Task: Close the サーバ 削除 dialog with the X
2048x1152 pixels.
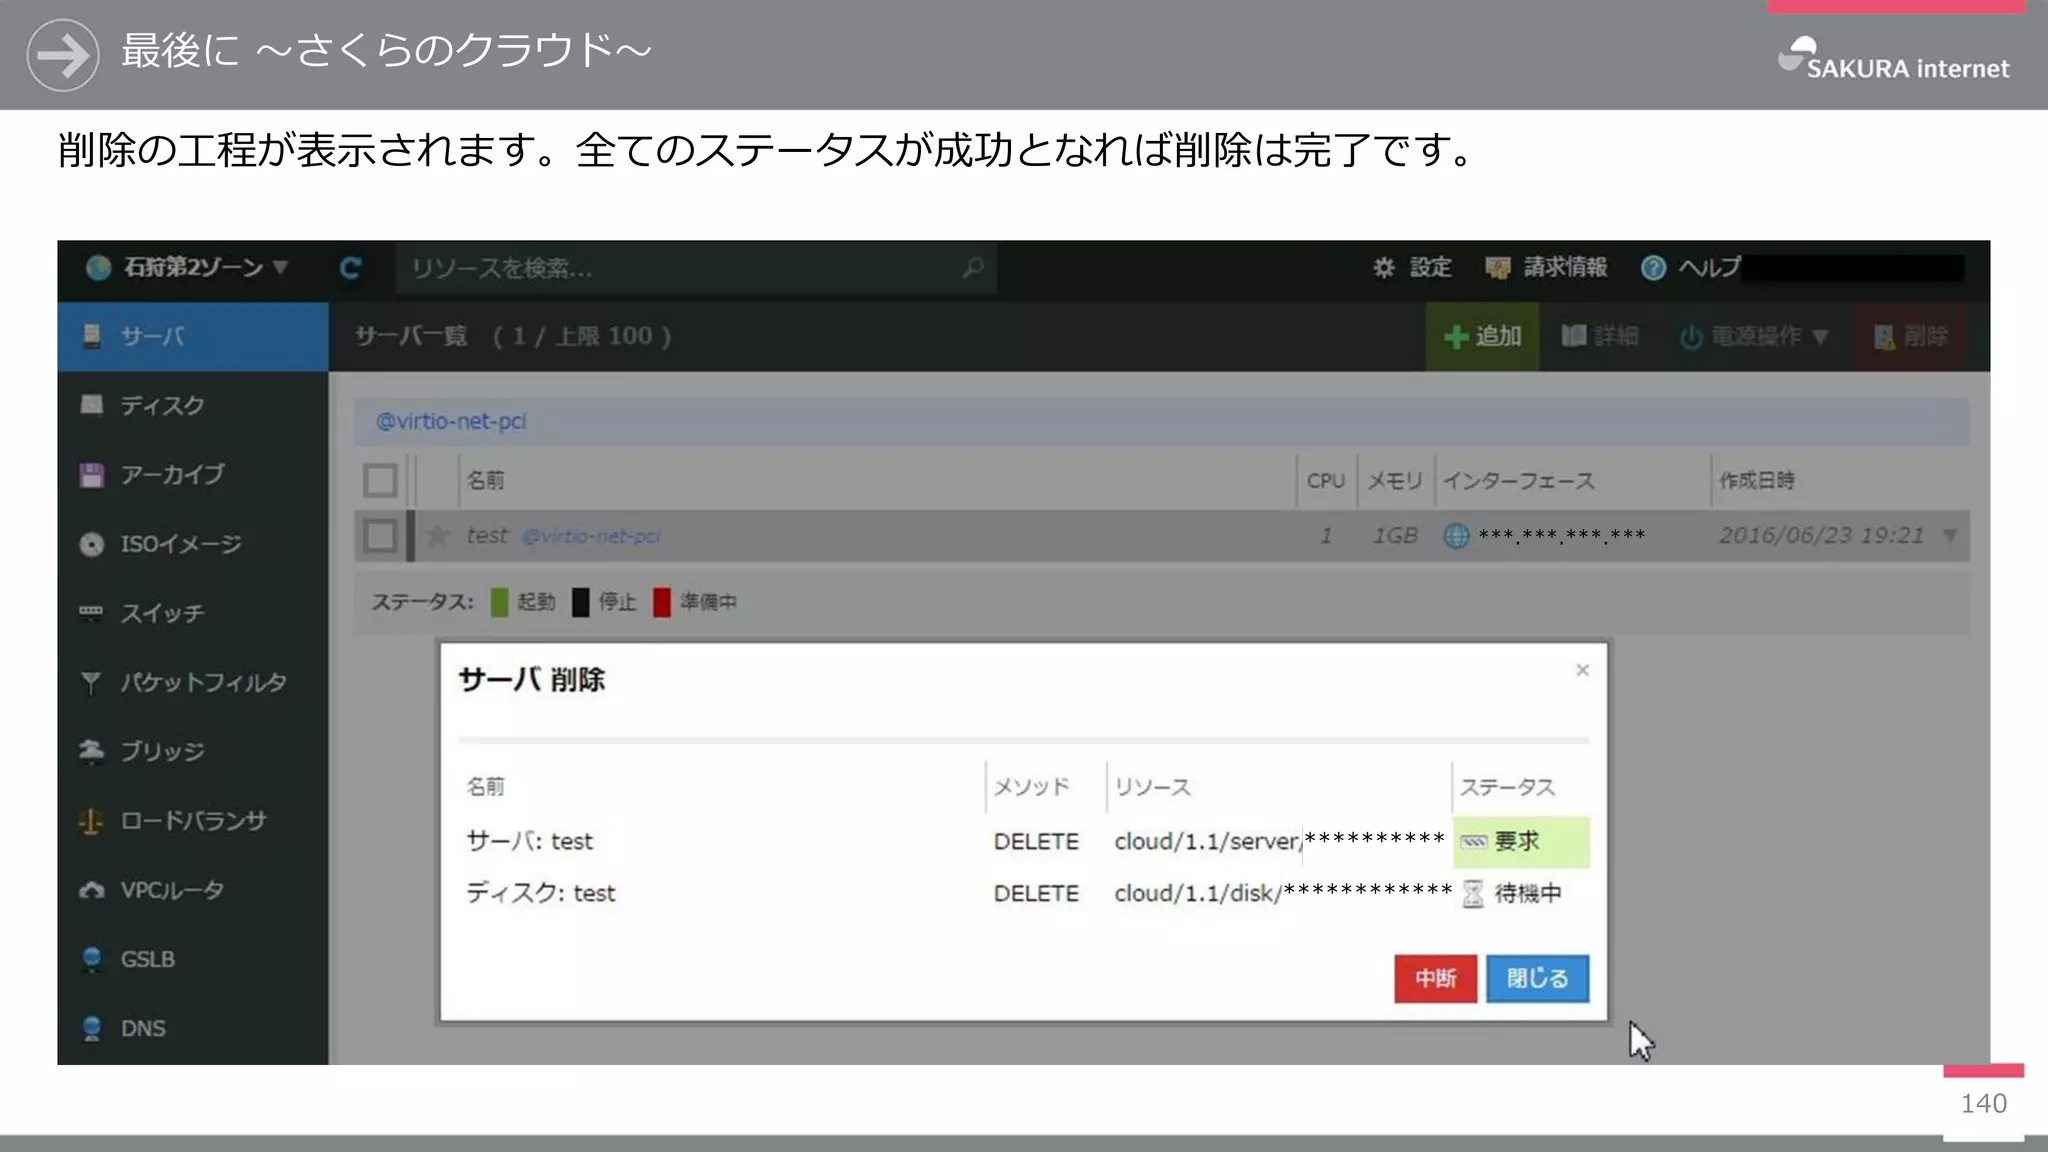Action: pos(1582,670)
